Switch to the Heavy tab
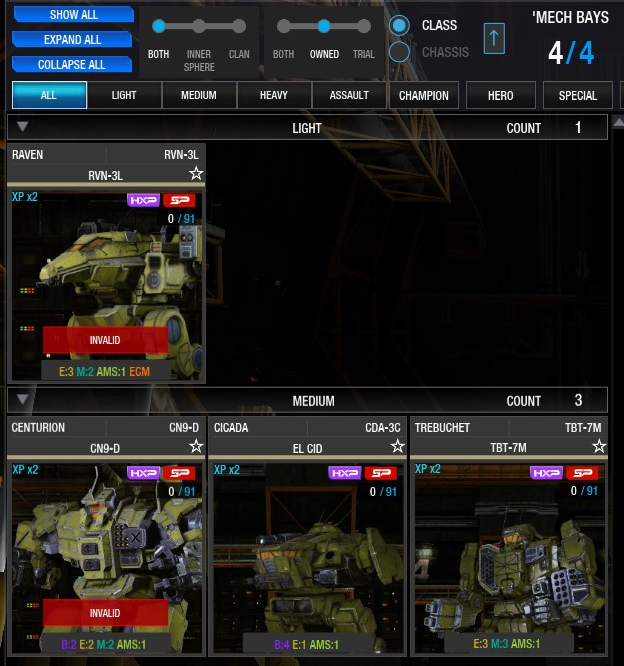 (274, 95)
